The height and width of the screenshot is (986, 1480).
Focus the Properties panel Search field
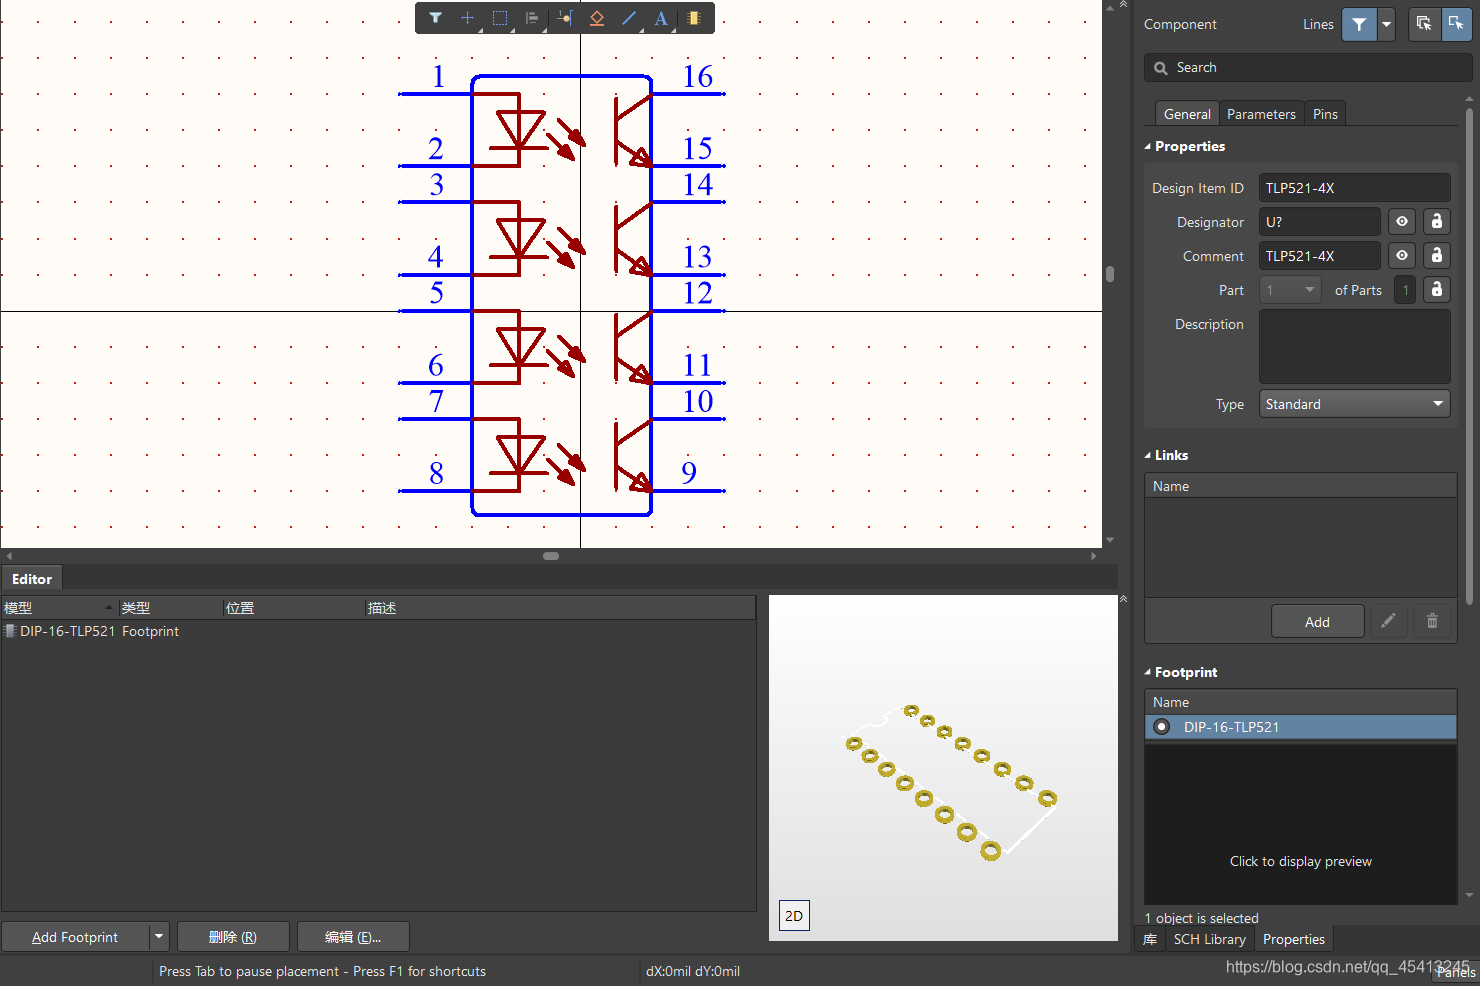pos(1308,68)
